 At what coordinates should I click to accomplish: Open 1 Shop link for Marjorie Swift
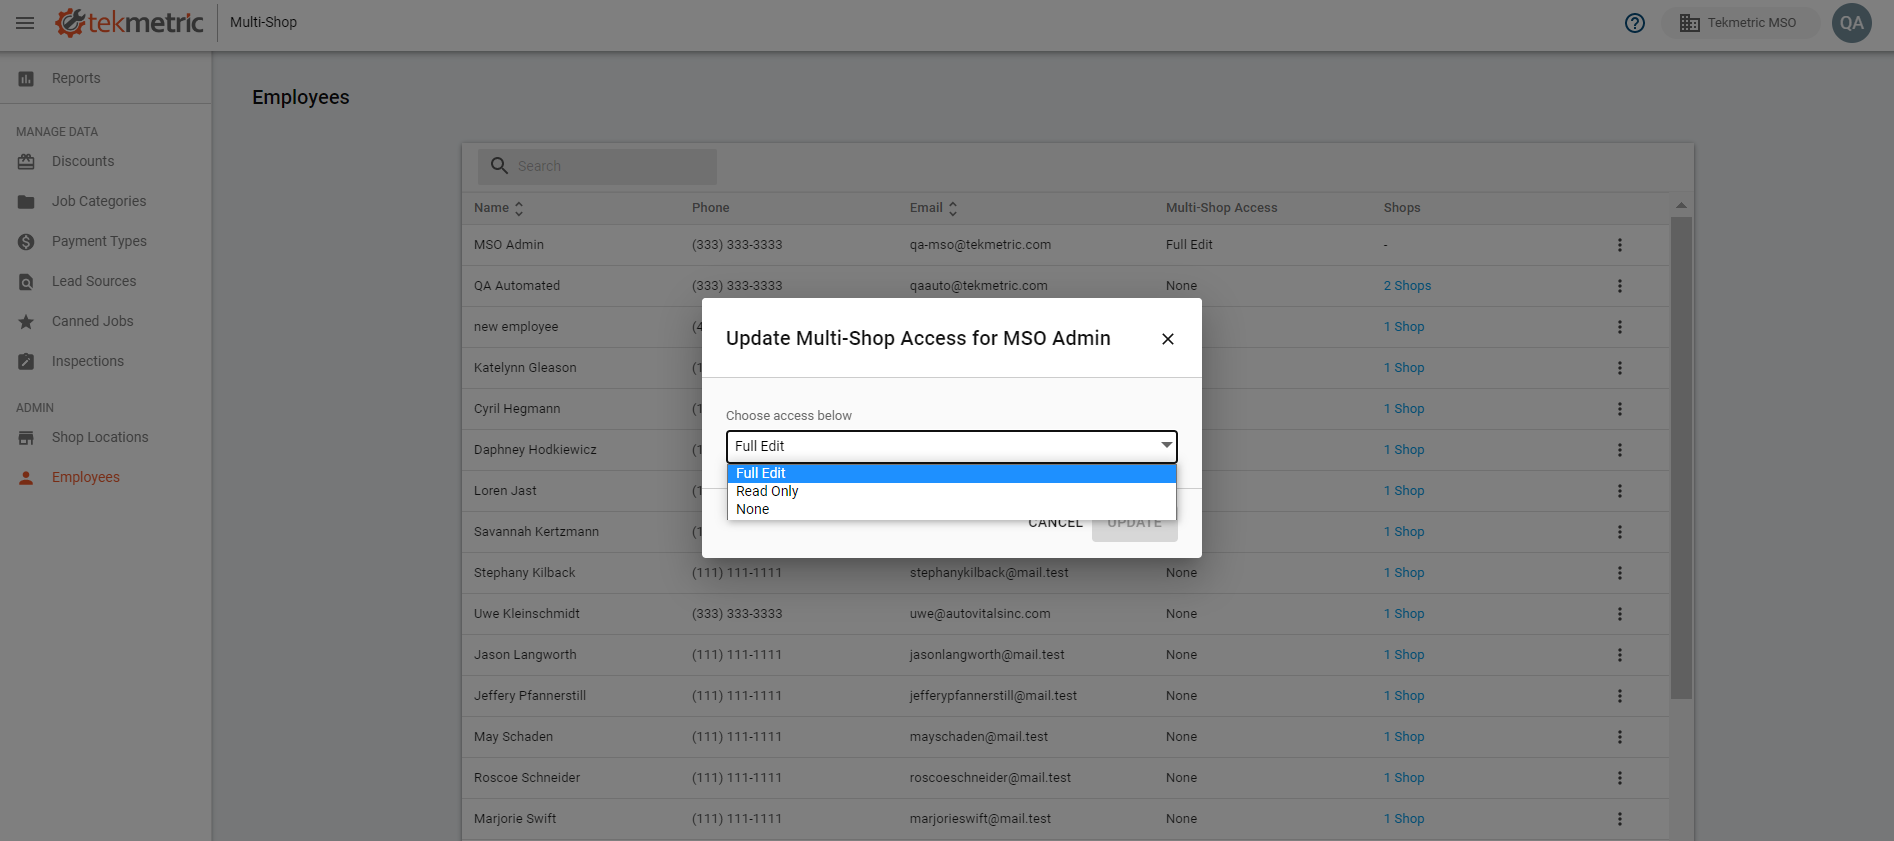(x=1404, y=819)
